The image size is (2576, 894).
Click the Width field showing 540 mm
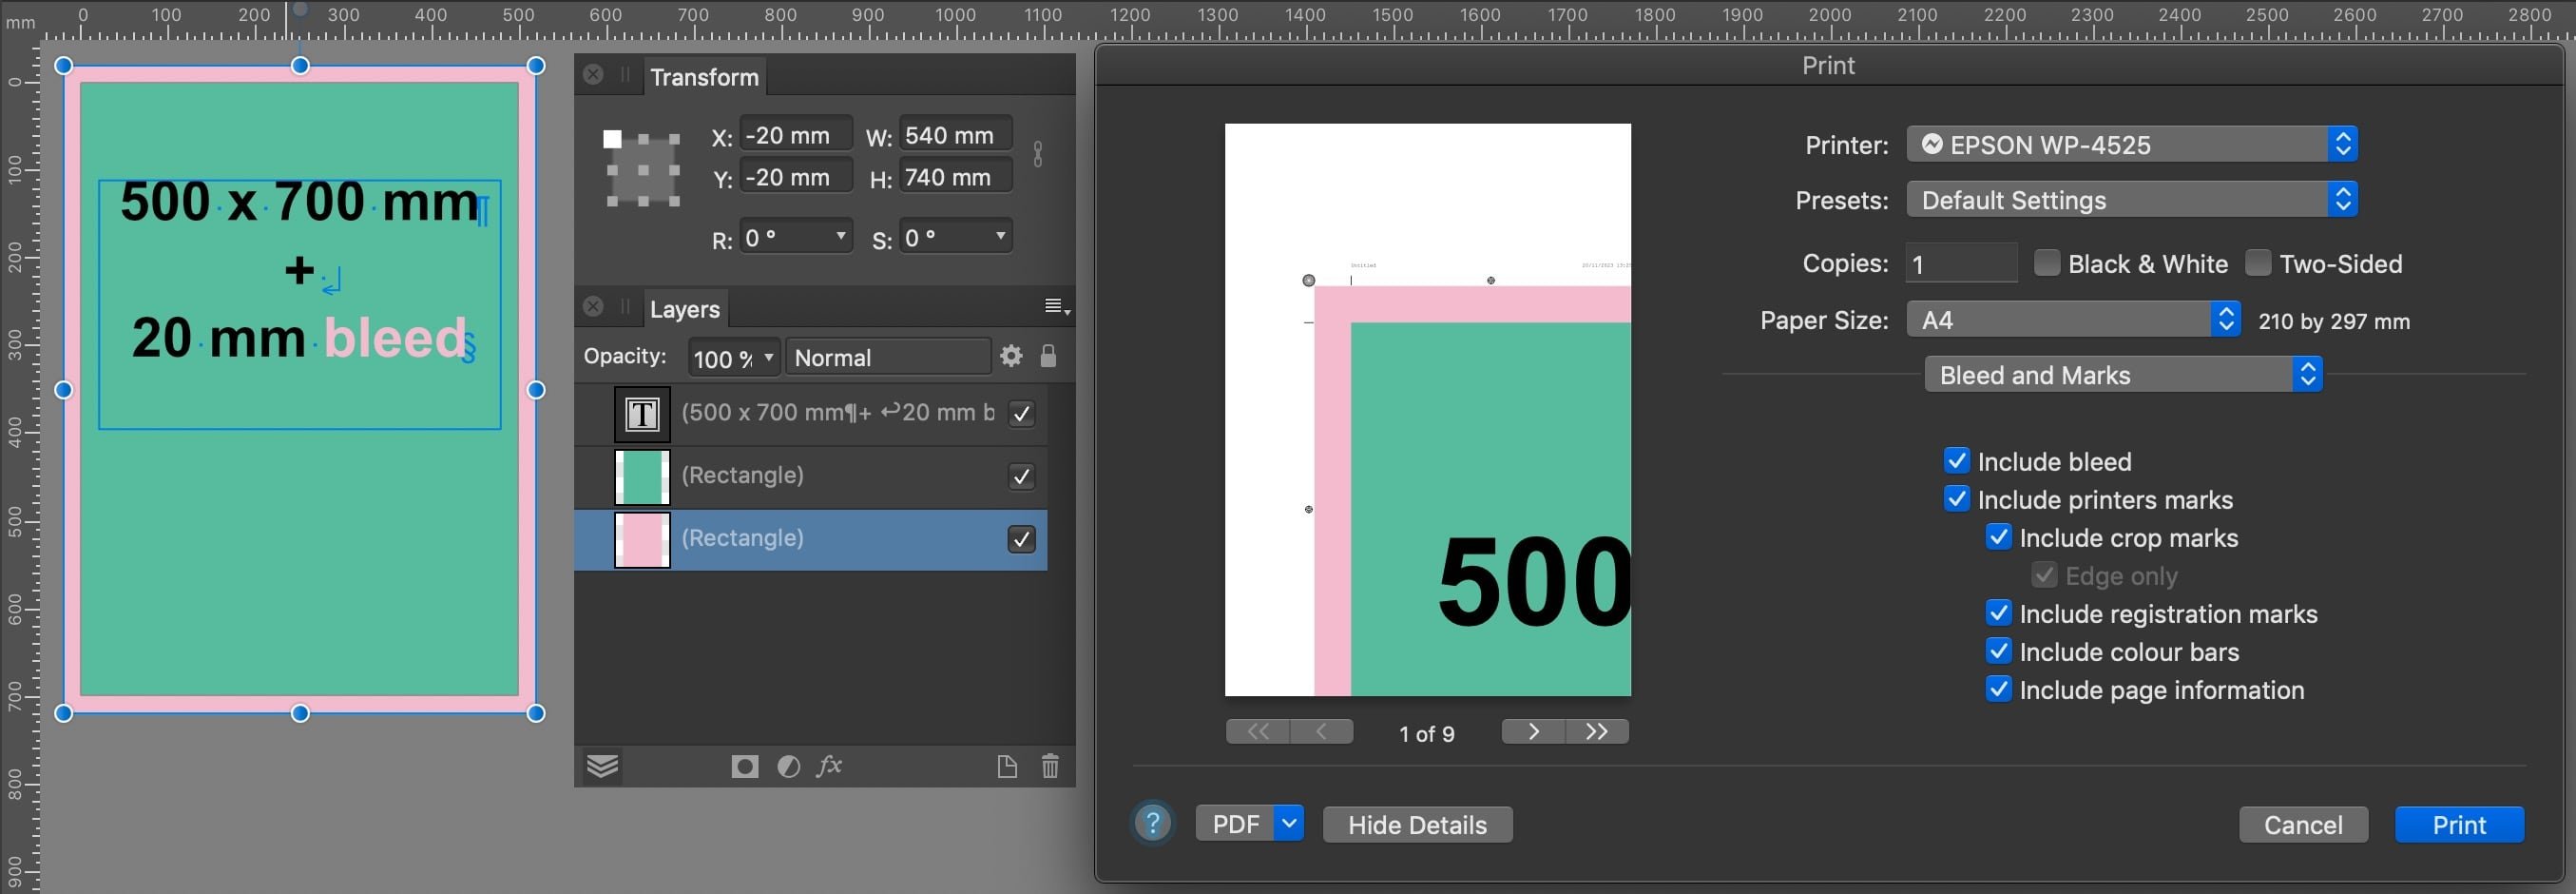[956, 135]
